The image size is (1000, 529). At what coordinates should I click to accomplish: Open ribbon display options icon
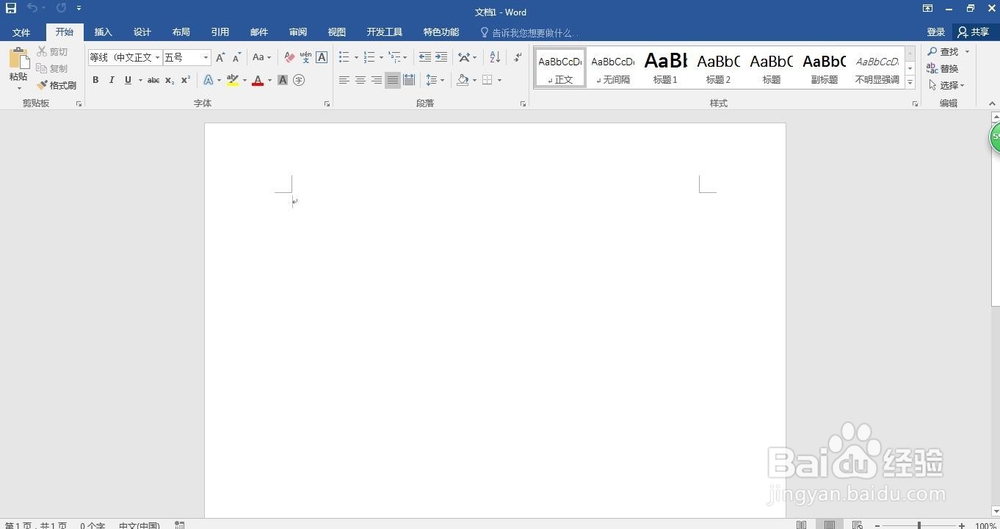pyautogui.click(x=927, y=8)
